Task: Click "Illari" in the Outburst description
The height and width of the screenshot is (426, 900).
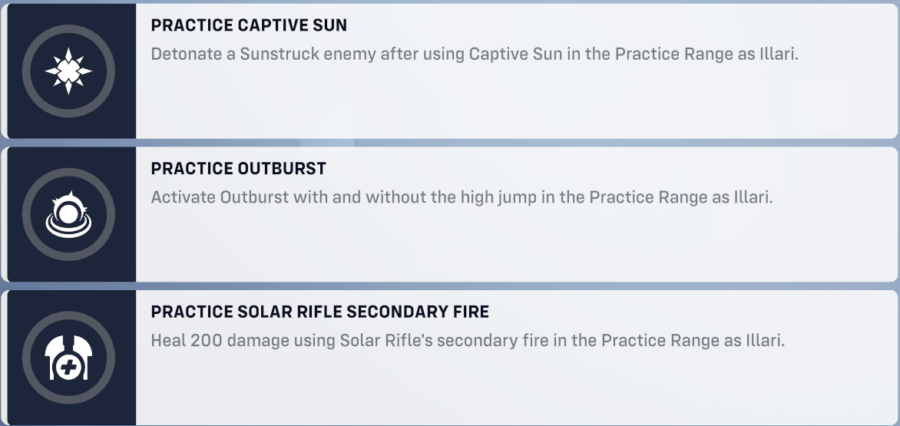Action: click(752, 197)
